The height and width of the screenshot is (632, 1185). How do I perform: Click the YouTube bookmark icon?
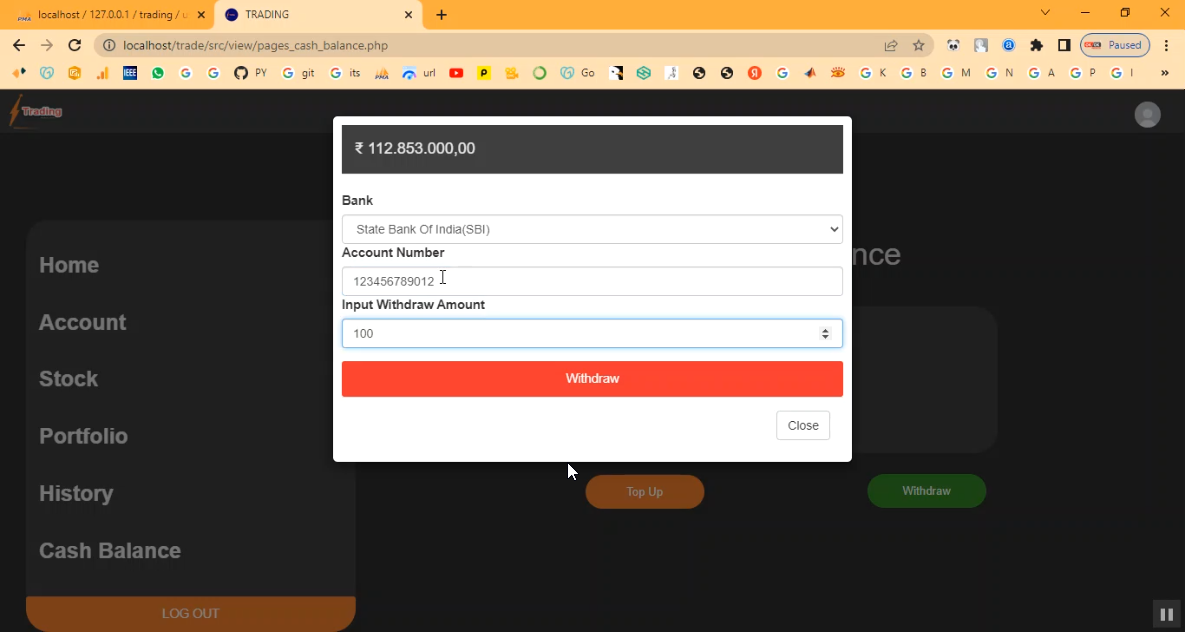coord(456,73)
